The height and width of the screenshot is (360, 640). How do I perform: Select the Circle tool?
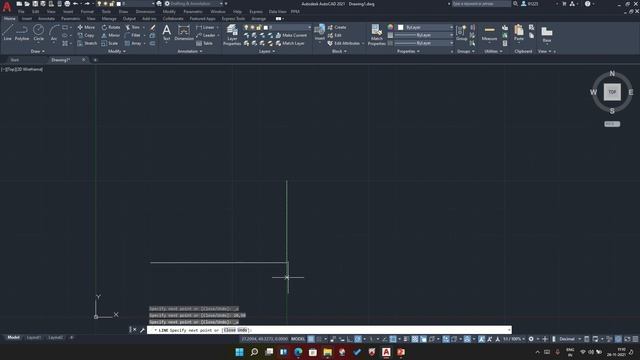point(38,32)
